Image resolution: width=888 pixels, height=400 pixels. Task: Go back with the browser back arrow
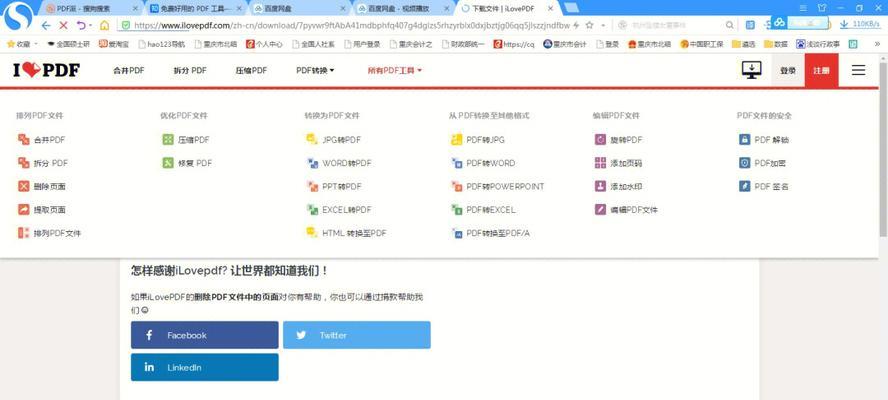pyautogui.click(x=46, y=25)
